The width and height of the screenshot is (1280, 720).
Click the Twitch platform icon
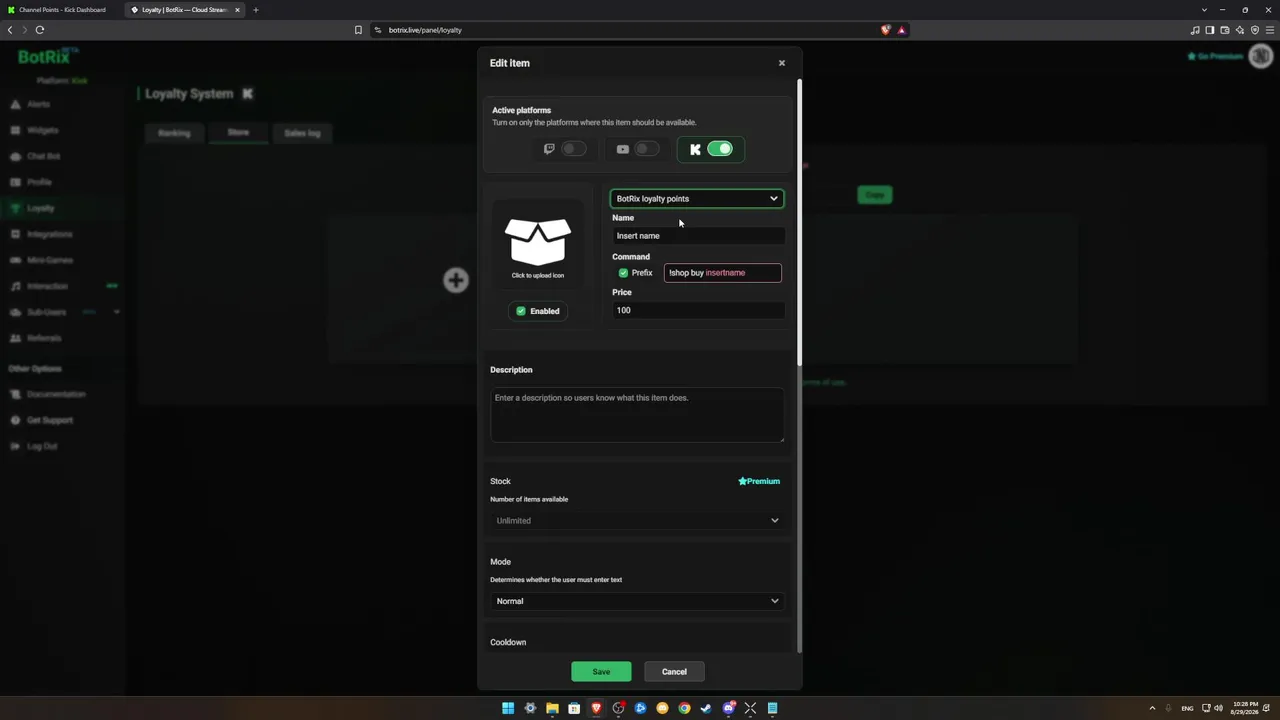(x=549, y=149)
